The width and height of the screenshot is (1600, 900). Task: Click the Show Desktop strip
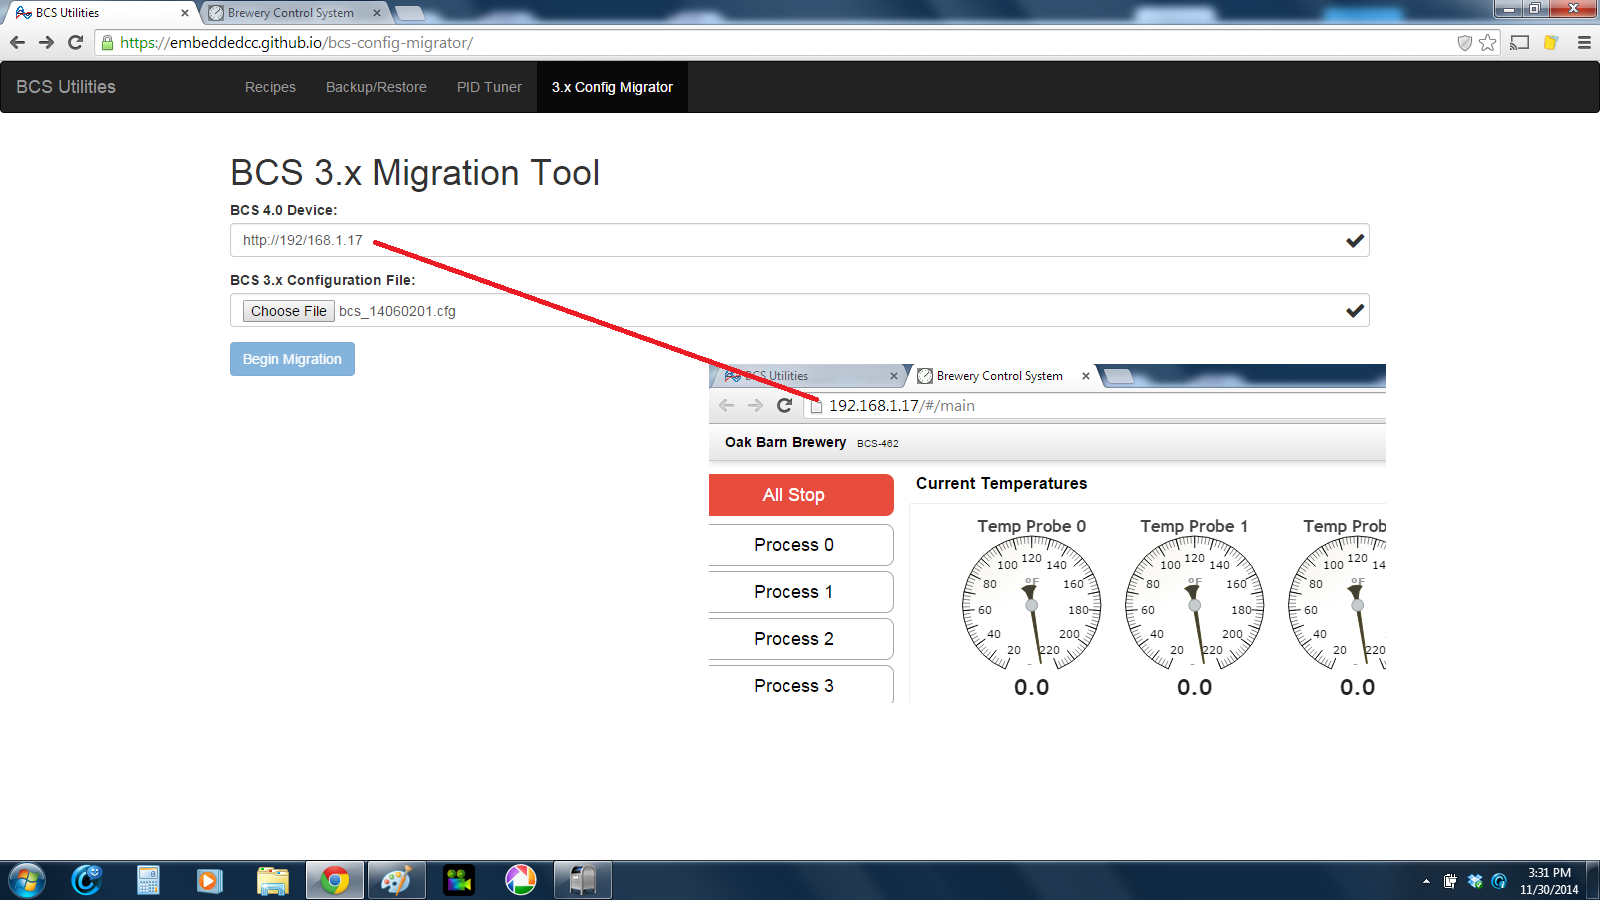[1593, 881]
